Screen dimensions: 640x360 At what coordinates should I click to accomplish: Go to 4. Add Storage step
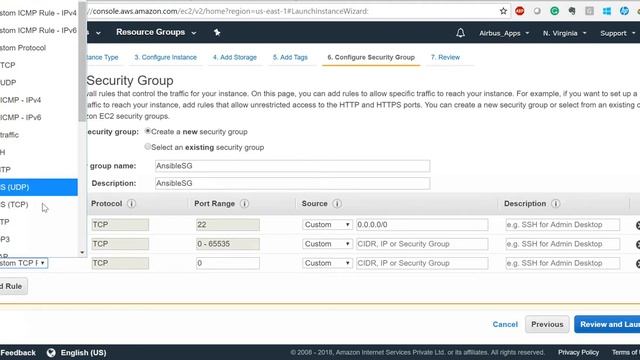pos(235,57)
